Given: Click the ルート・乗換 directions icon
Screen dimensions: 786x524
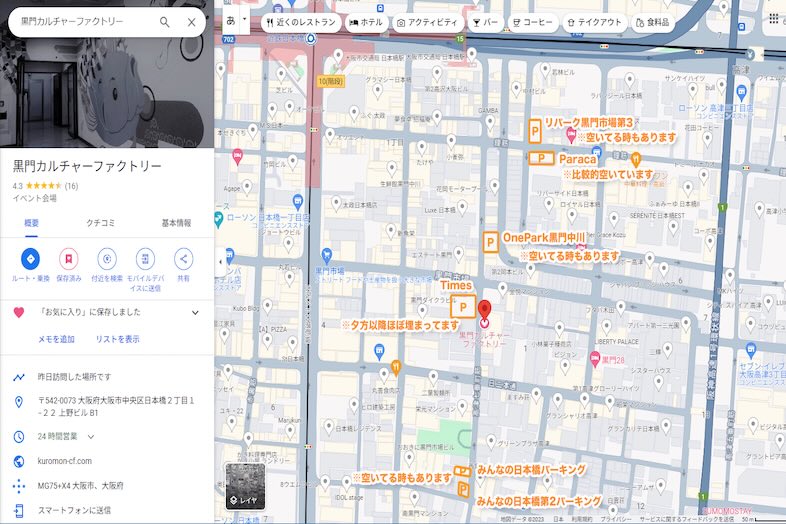Looking at the screenshot, I should tap(29, 259).
